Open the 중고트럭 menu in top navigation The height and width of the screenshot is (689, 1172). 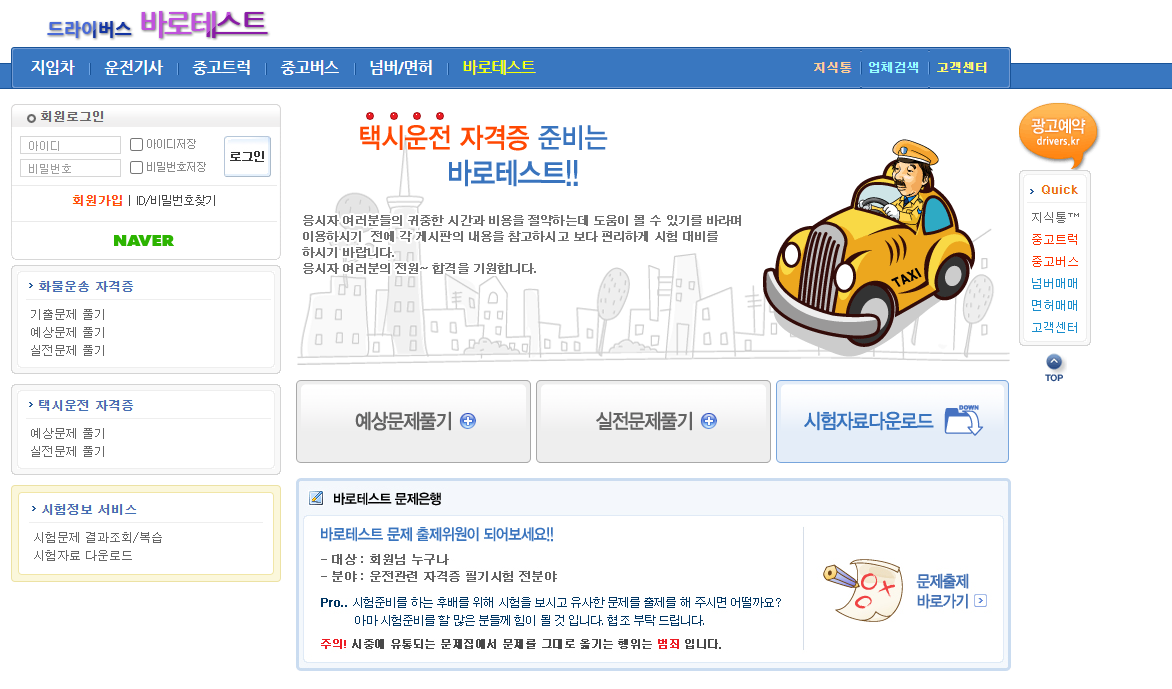221,67
